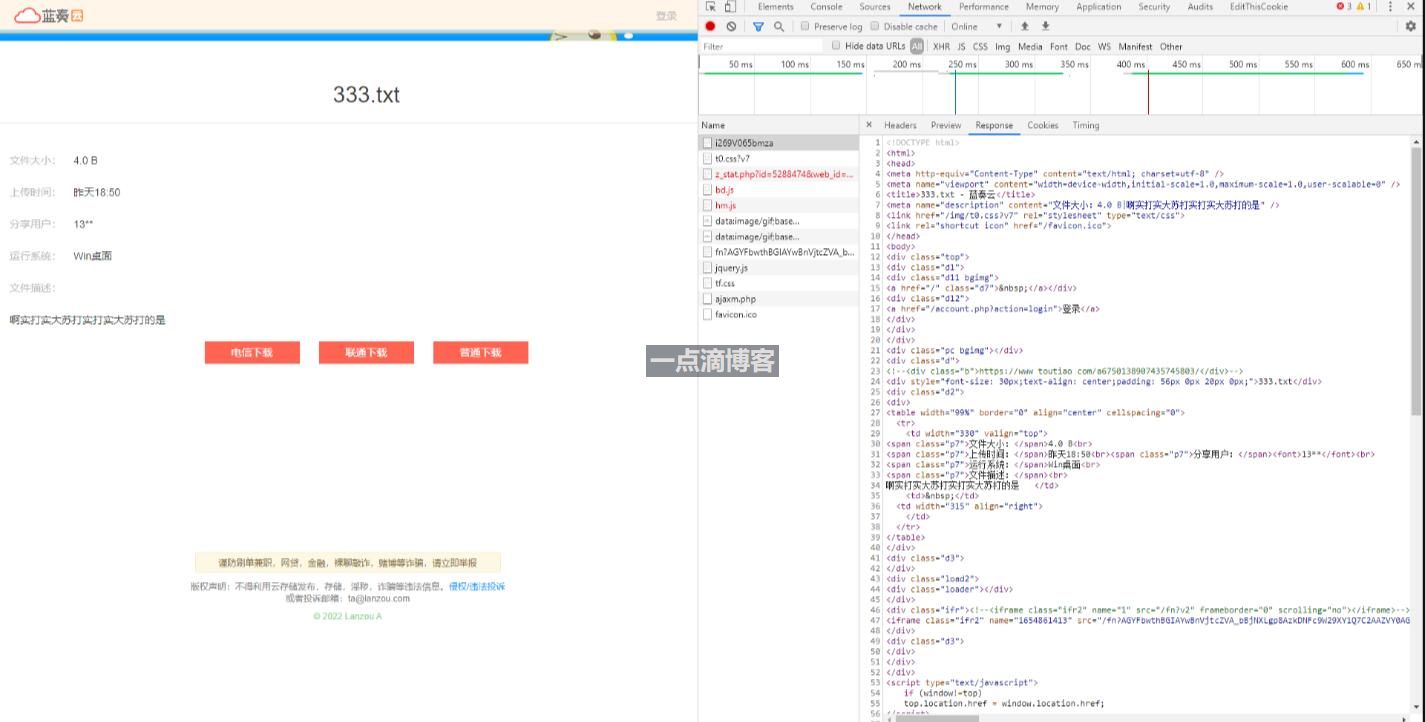1425x722 pixels.
Task: Export HAR file with the download arrow
Action: tap(1045, 26)
